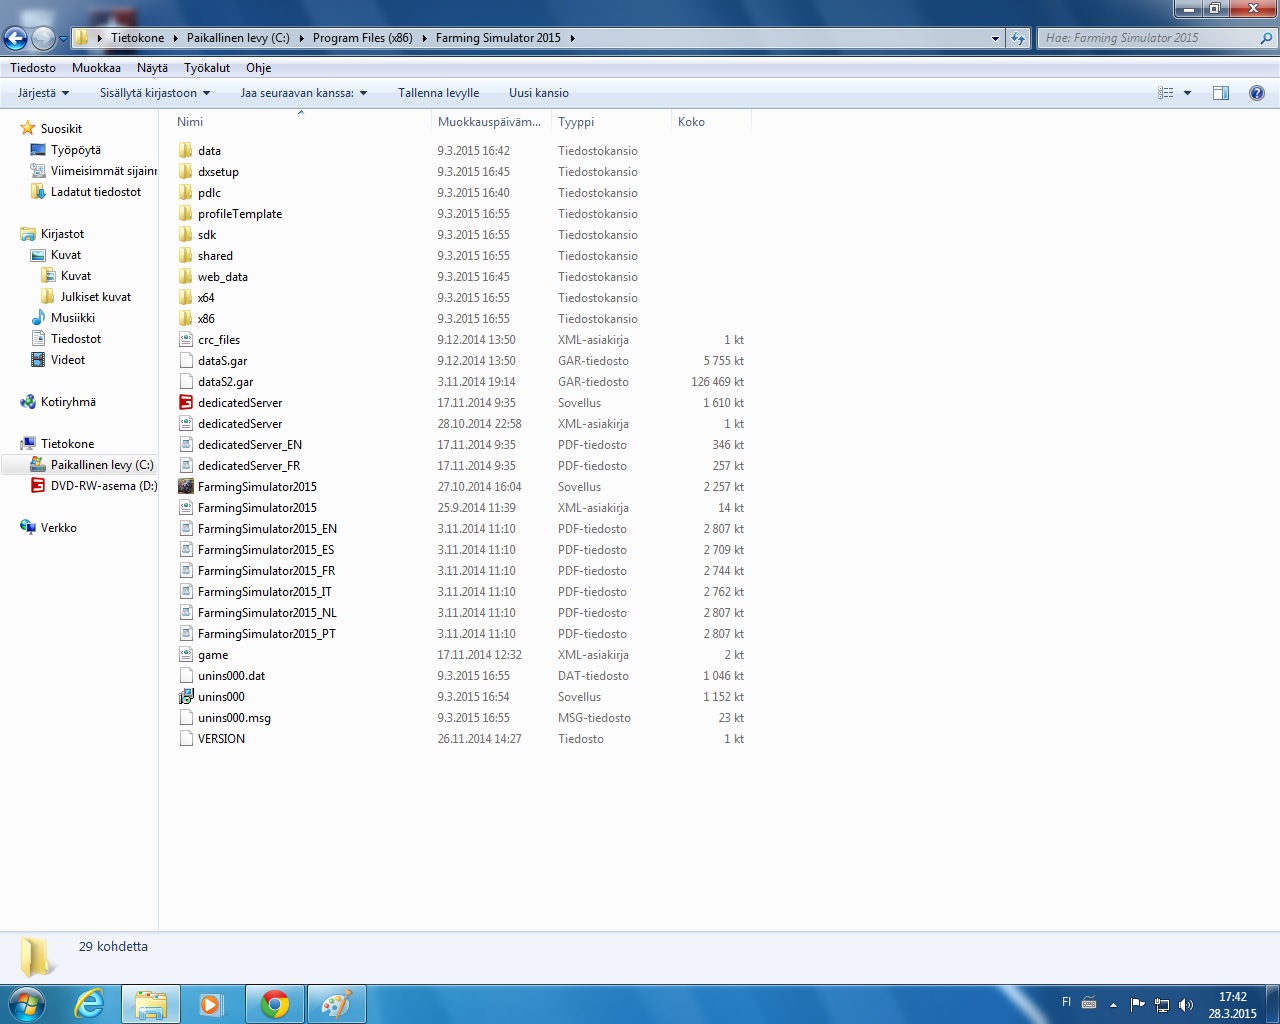Open Musiikki library in the sidebar
The width and height of the screenshot is (1280, 1024).
tap(62, 318)
